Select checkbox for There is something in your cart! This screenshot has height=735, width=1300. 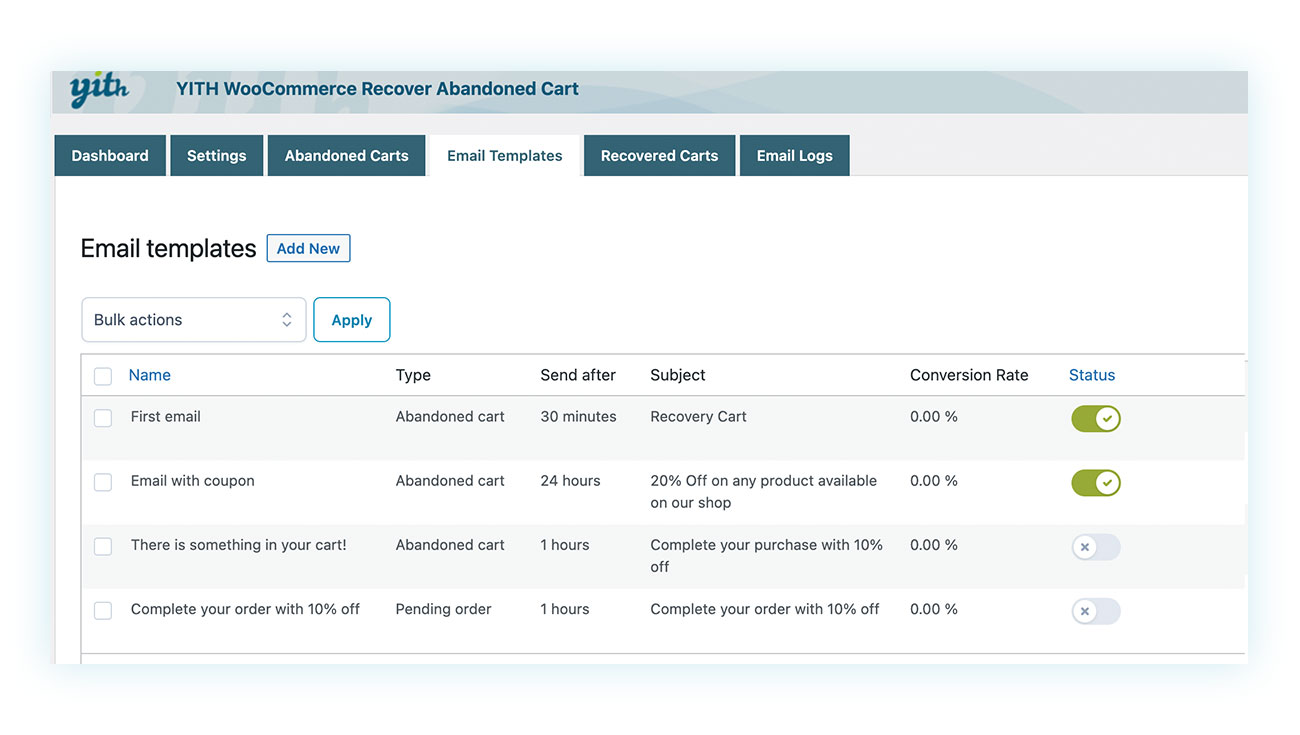click(x=103, y=546)
